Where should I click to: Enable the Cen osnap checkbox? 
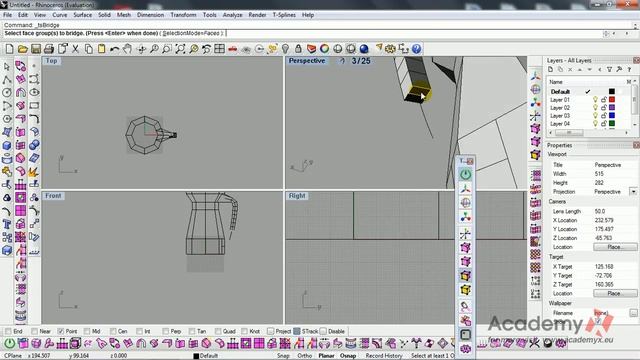113,331
